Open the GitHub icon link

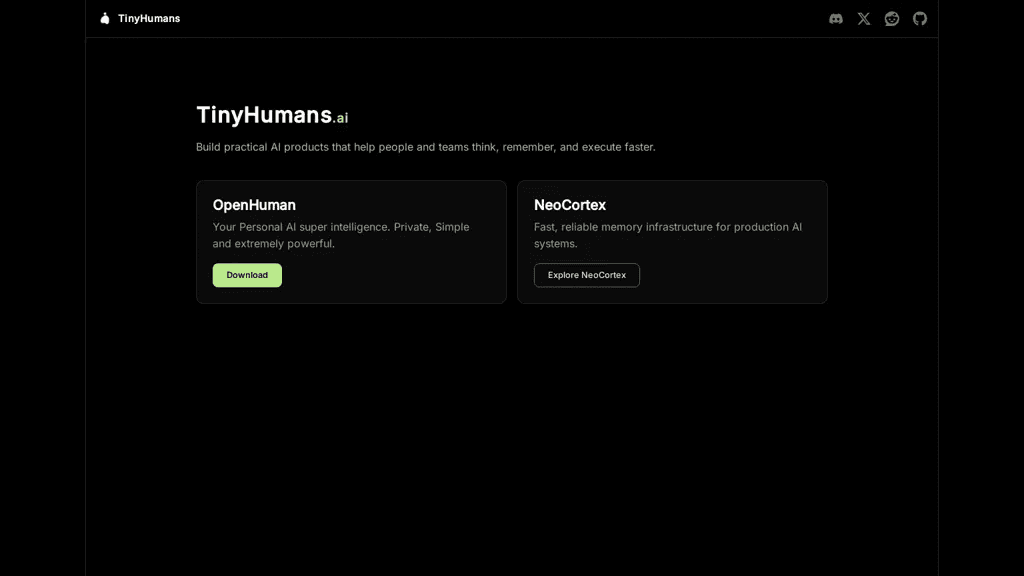pos(920,18)
